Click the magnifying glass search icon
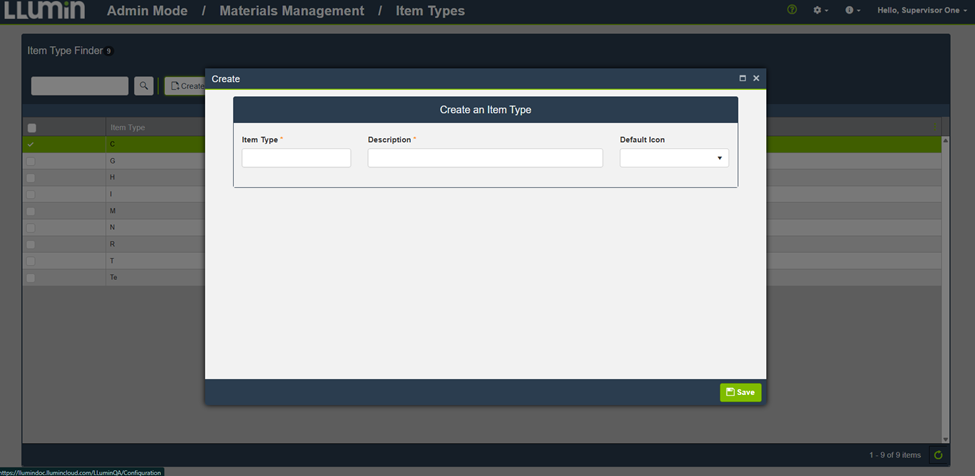 [144, 86]
